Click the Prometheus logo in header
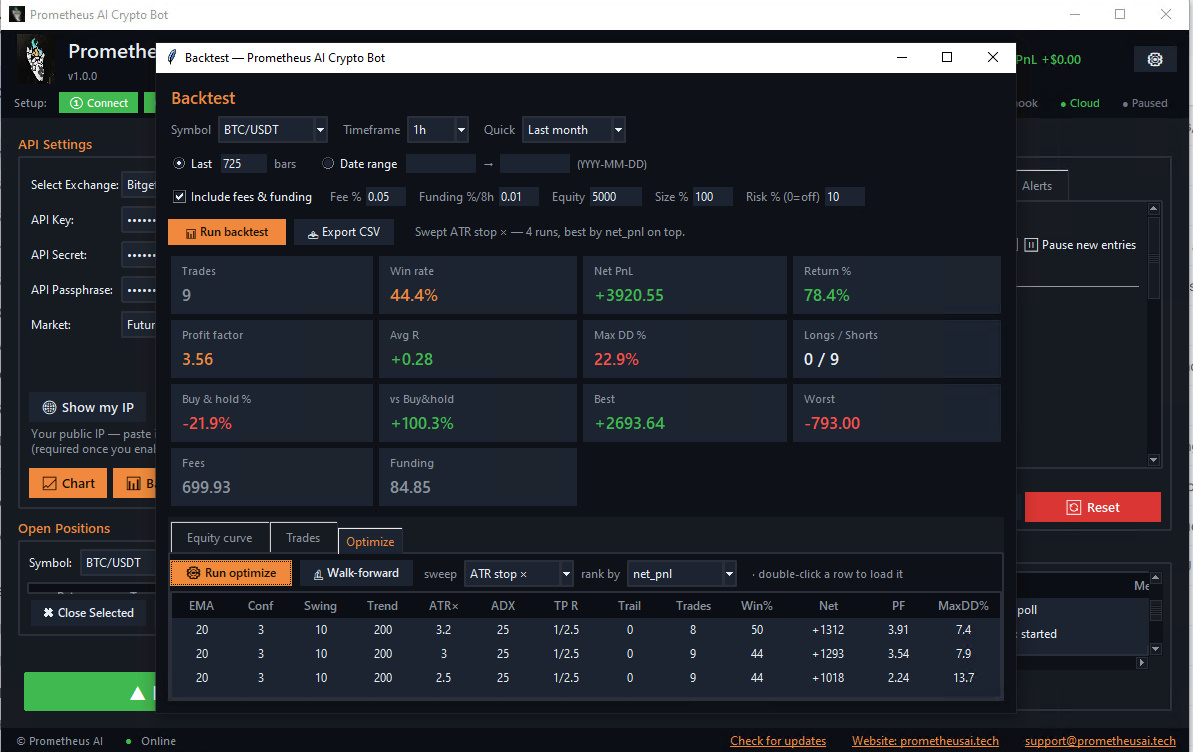Screen dimensions: 1193x752 [36, 59]
